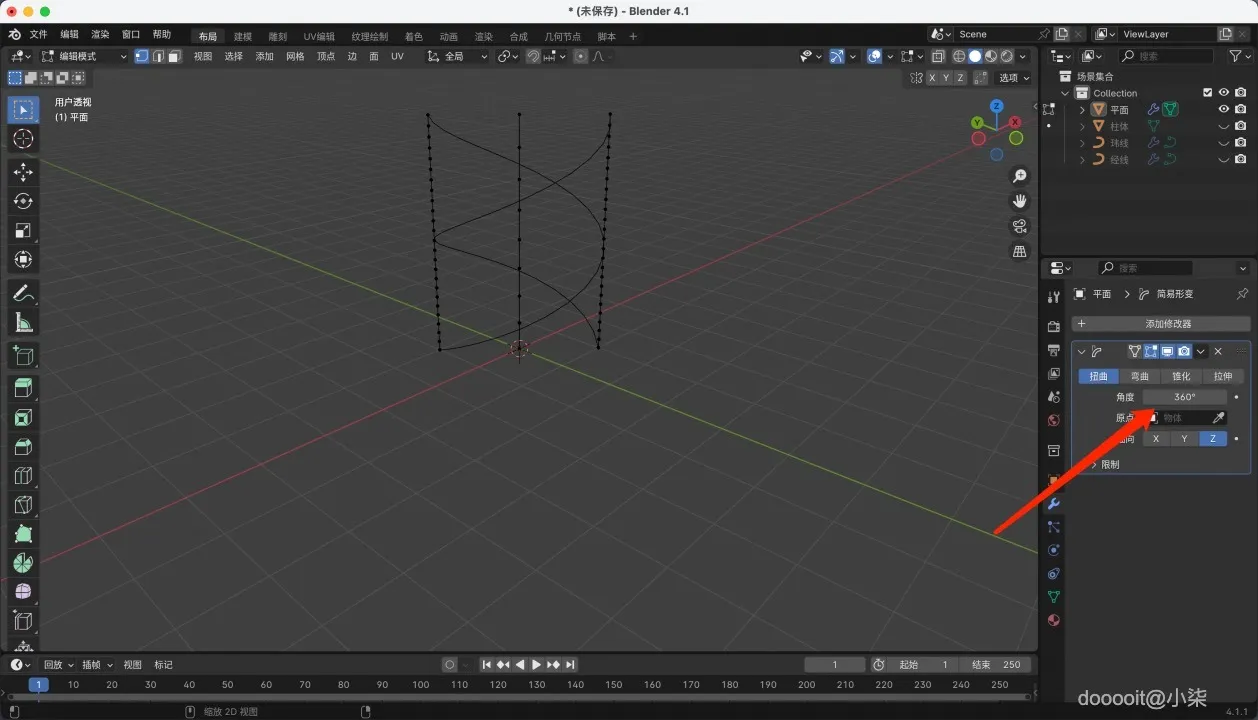Choose the Annotate pencil tool
This screenshot has height=720, width=1258.
tap(23, 293)
